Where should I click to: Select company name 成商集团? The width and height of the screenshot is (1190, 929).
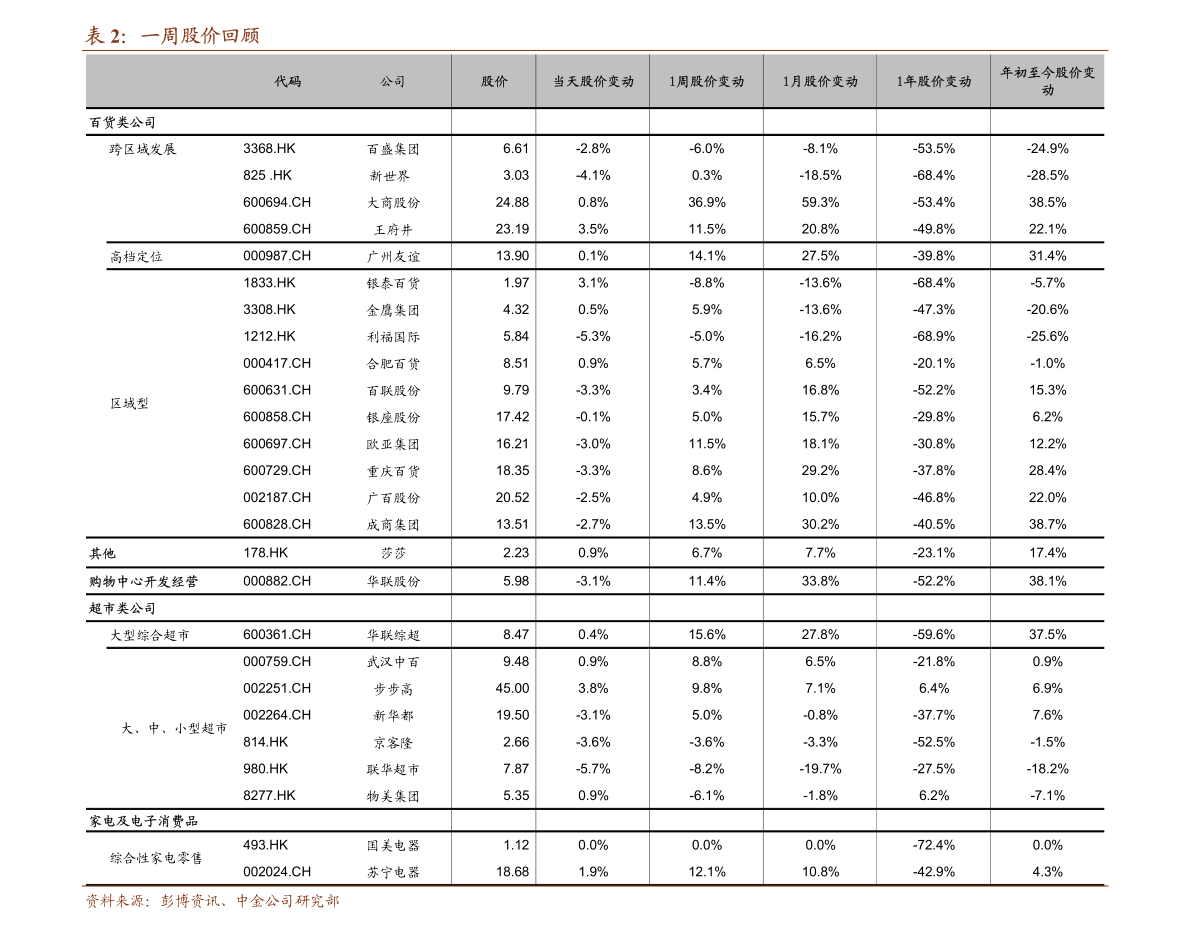[x=393, y=524]
